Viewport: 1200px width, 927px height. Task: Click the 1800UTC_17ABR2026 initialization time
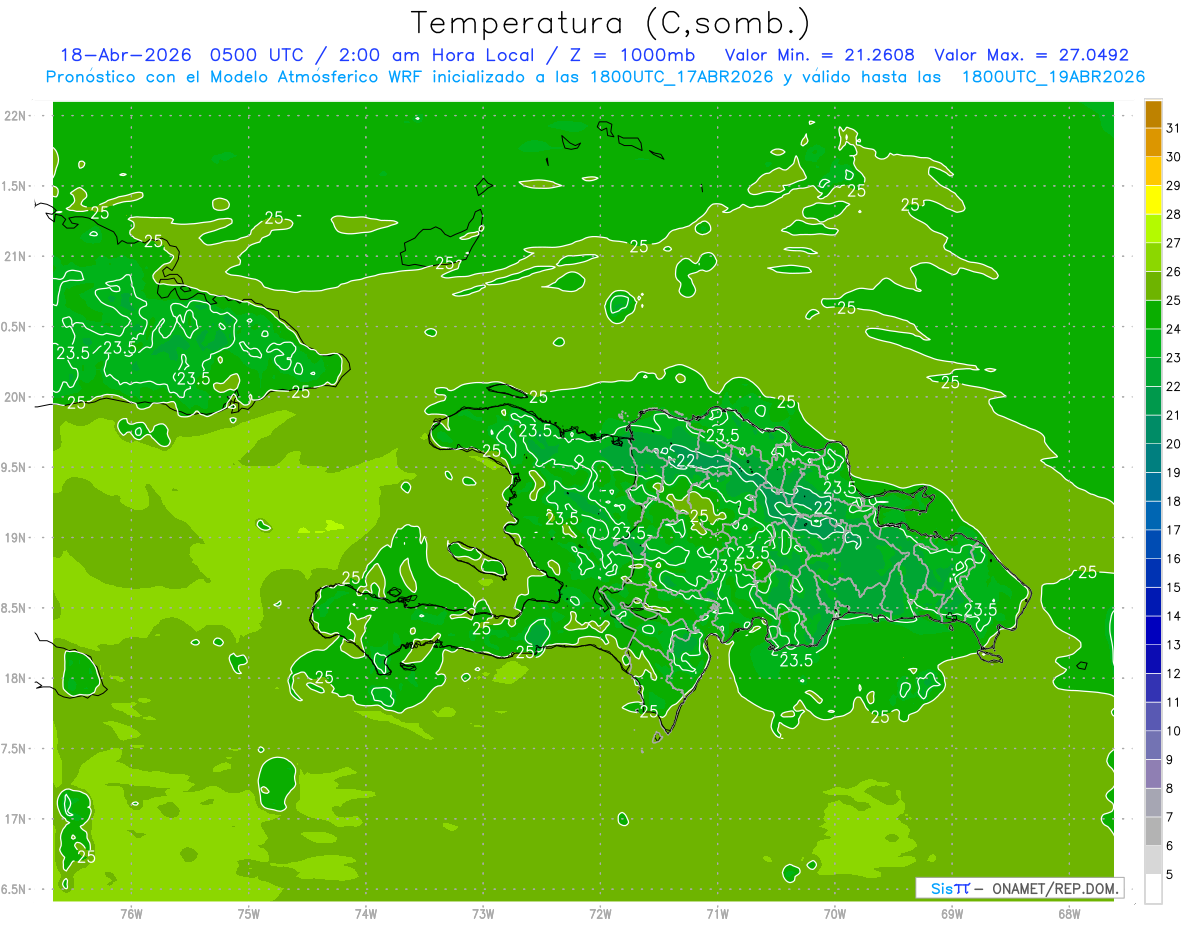tap(682, 77)
